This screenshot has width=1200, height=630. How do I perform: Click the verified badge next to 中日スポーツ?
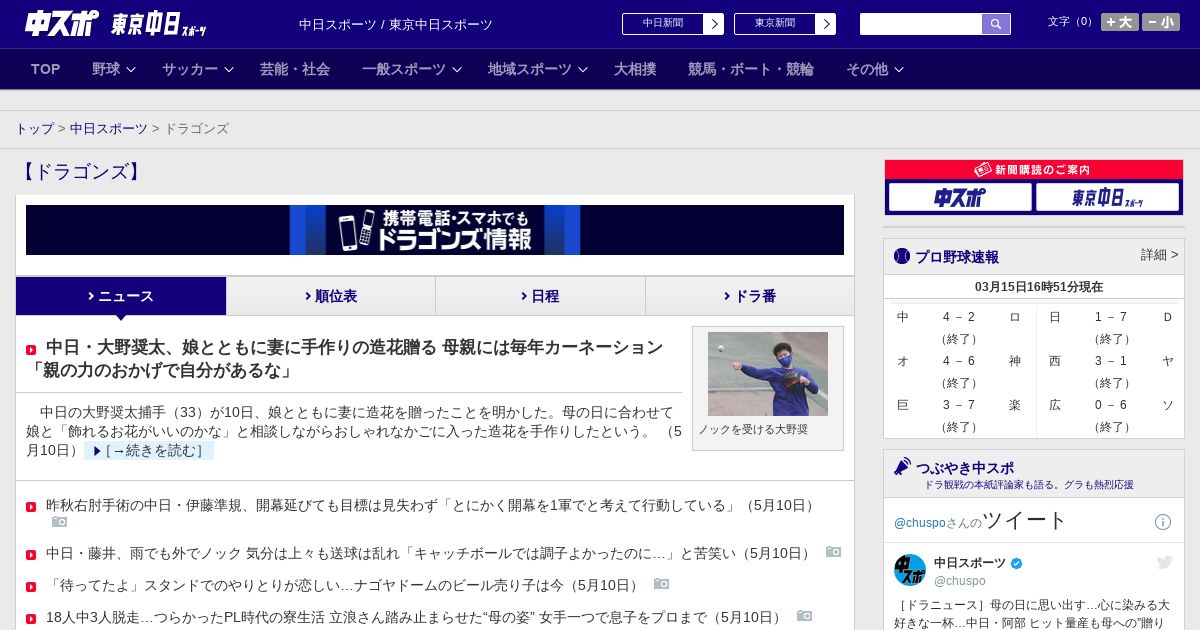[1017, 564]
